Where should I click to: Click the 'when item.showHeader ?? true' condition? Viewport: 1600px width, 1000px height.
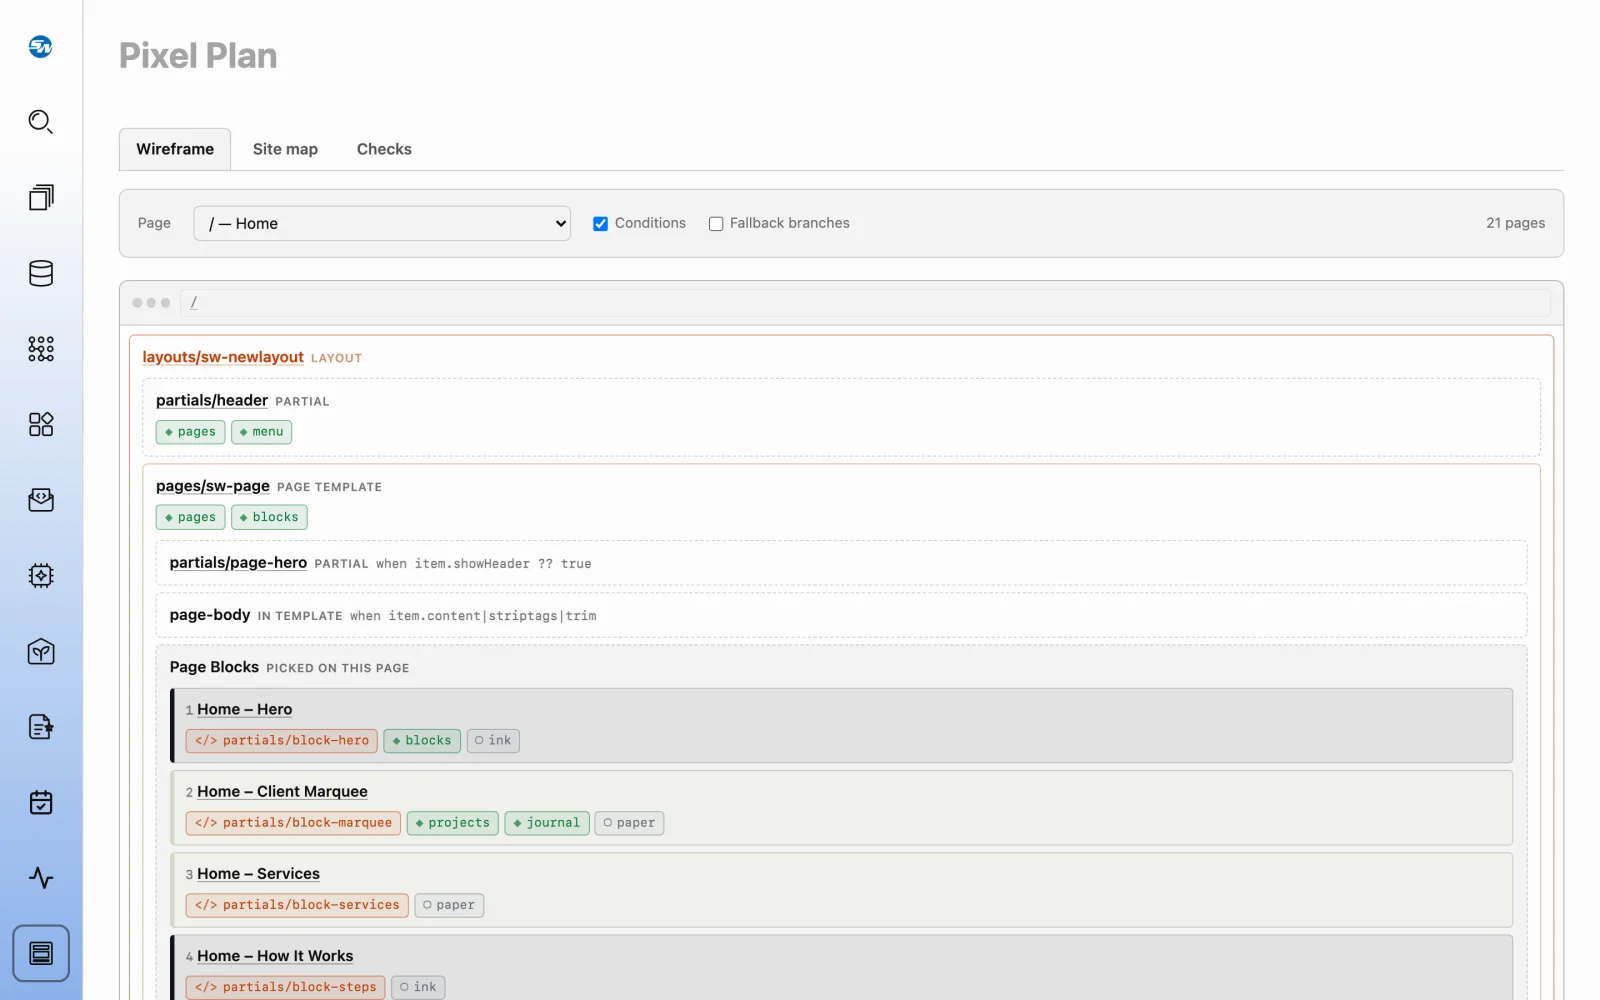click(x=484, y=564)
